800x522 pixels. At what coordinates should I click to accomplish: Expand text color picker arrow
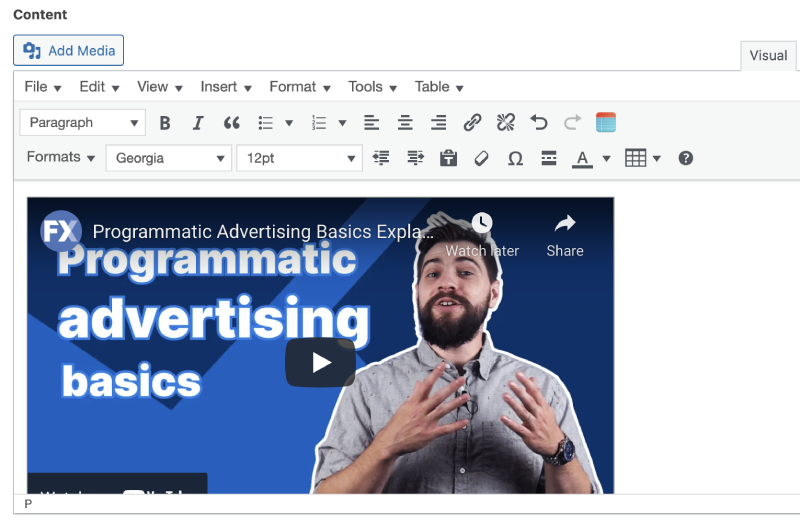click(x=606, y=158)
